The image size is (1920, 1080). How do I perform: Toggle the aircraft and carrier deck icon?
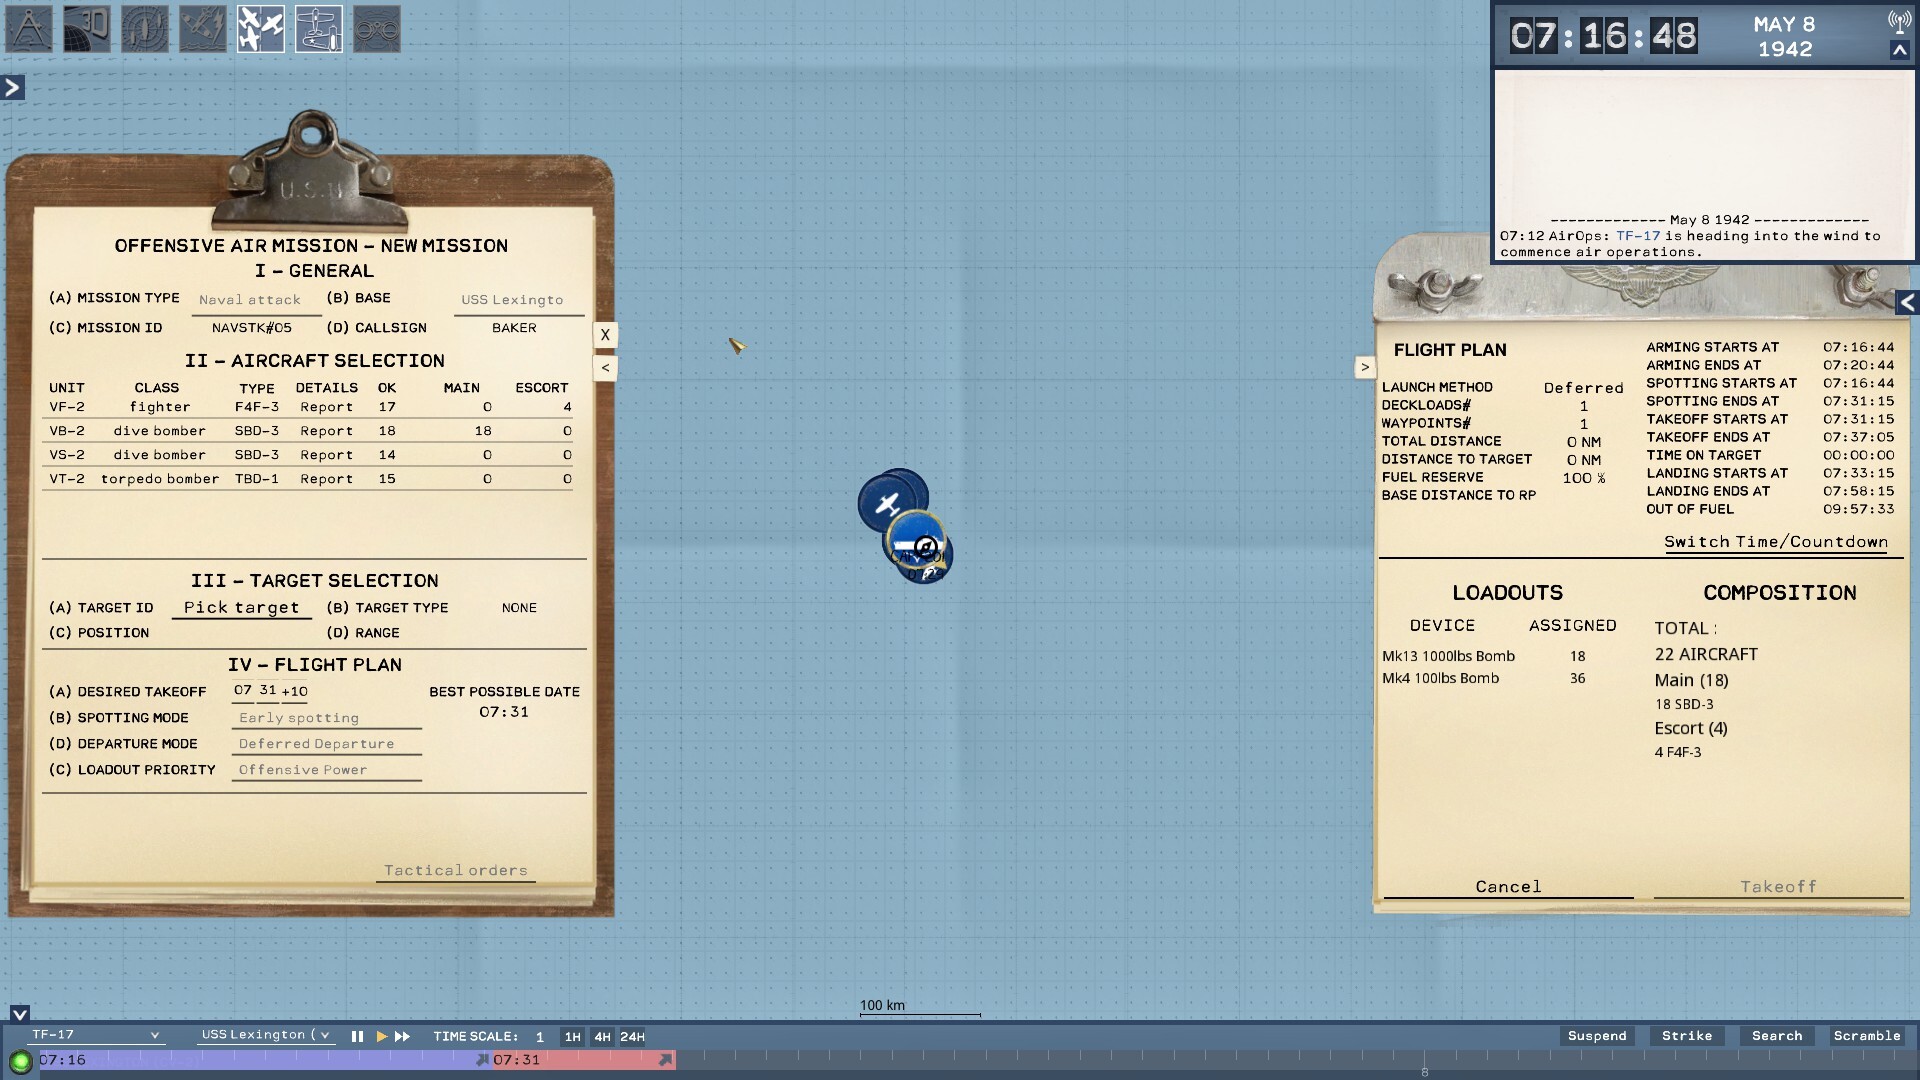click(x=319, y=28)
